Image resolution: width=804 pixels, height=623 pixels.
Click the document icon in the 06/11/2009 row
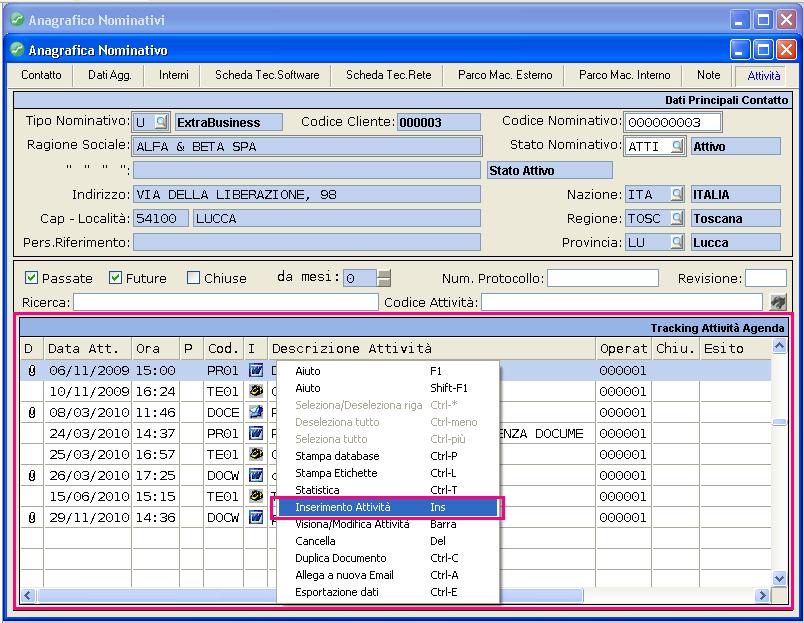[x=255, y=370]
